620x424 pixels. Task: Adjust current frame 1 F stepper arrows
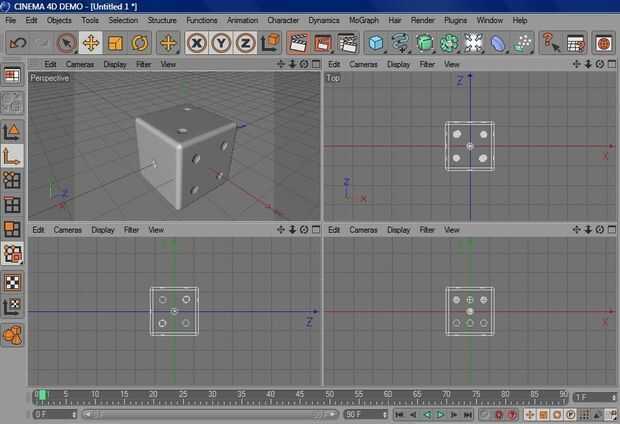(x=614, y=397)
